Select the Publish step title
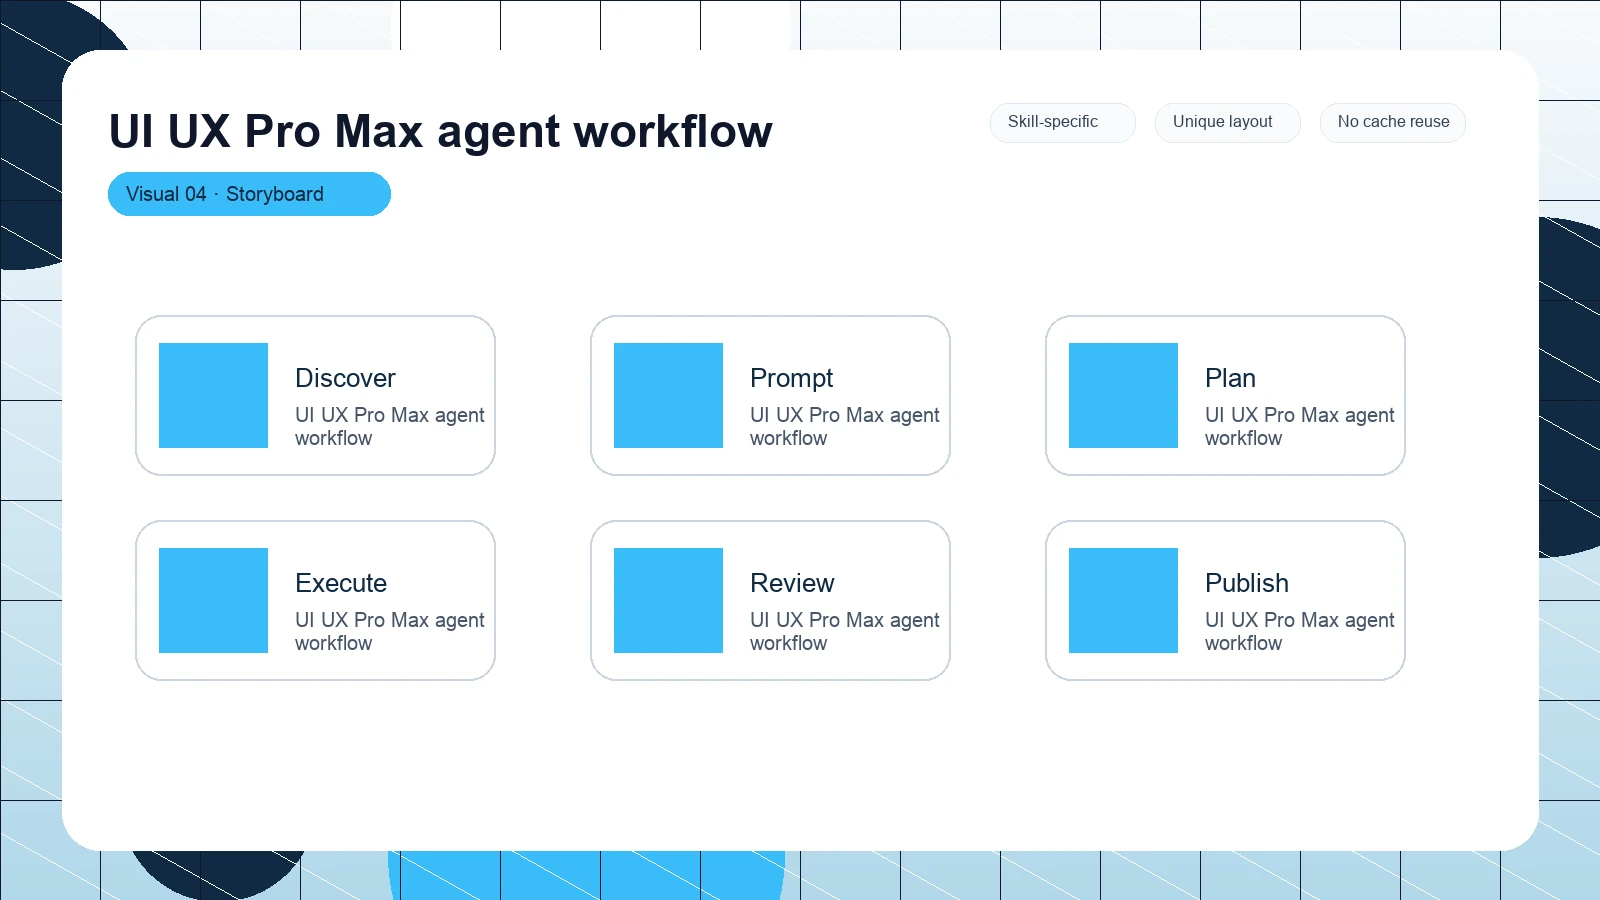This screenshot has width=1600, height=900. coord(1246,583)
